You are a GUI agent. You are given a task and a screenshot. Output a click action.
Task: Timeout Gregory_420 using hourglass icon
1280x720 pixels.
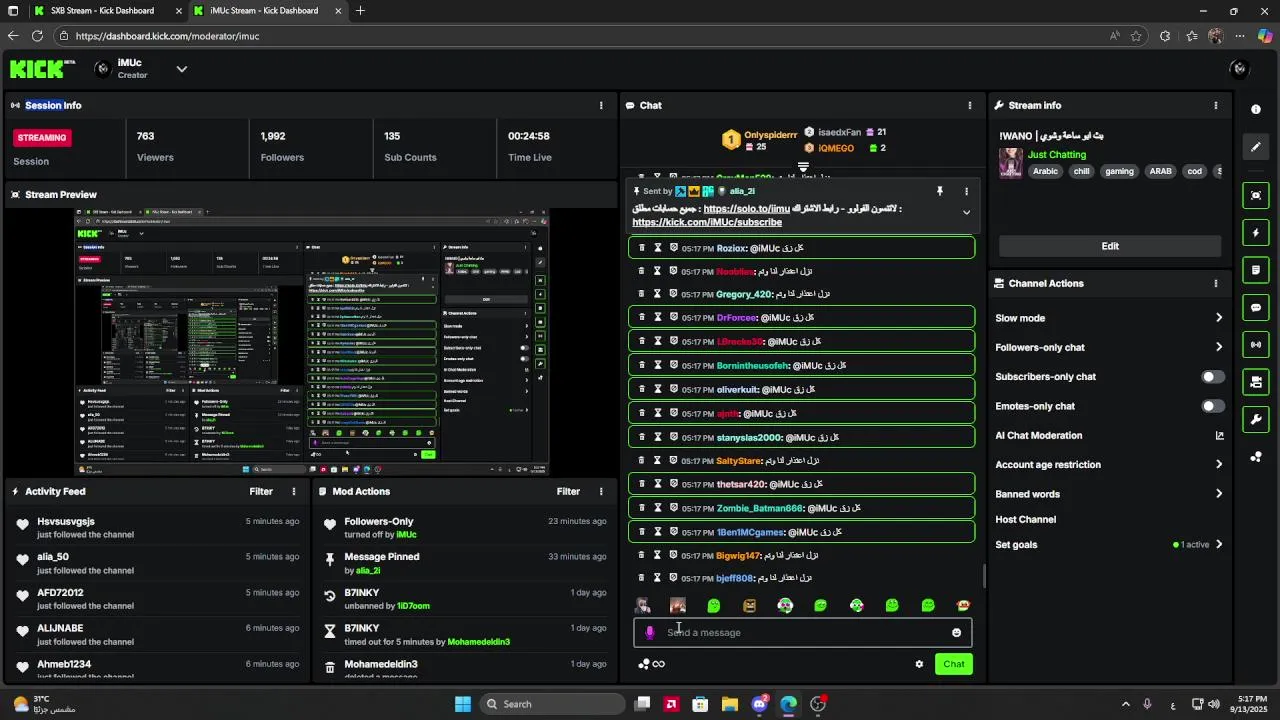(x=658, y=294)
